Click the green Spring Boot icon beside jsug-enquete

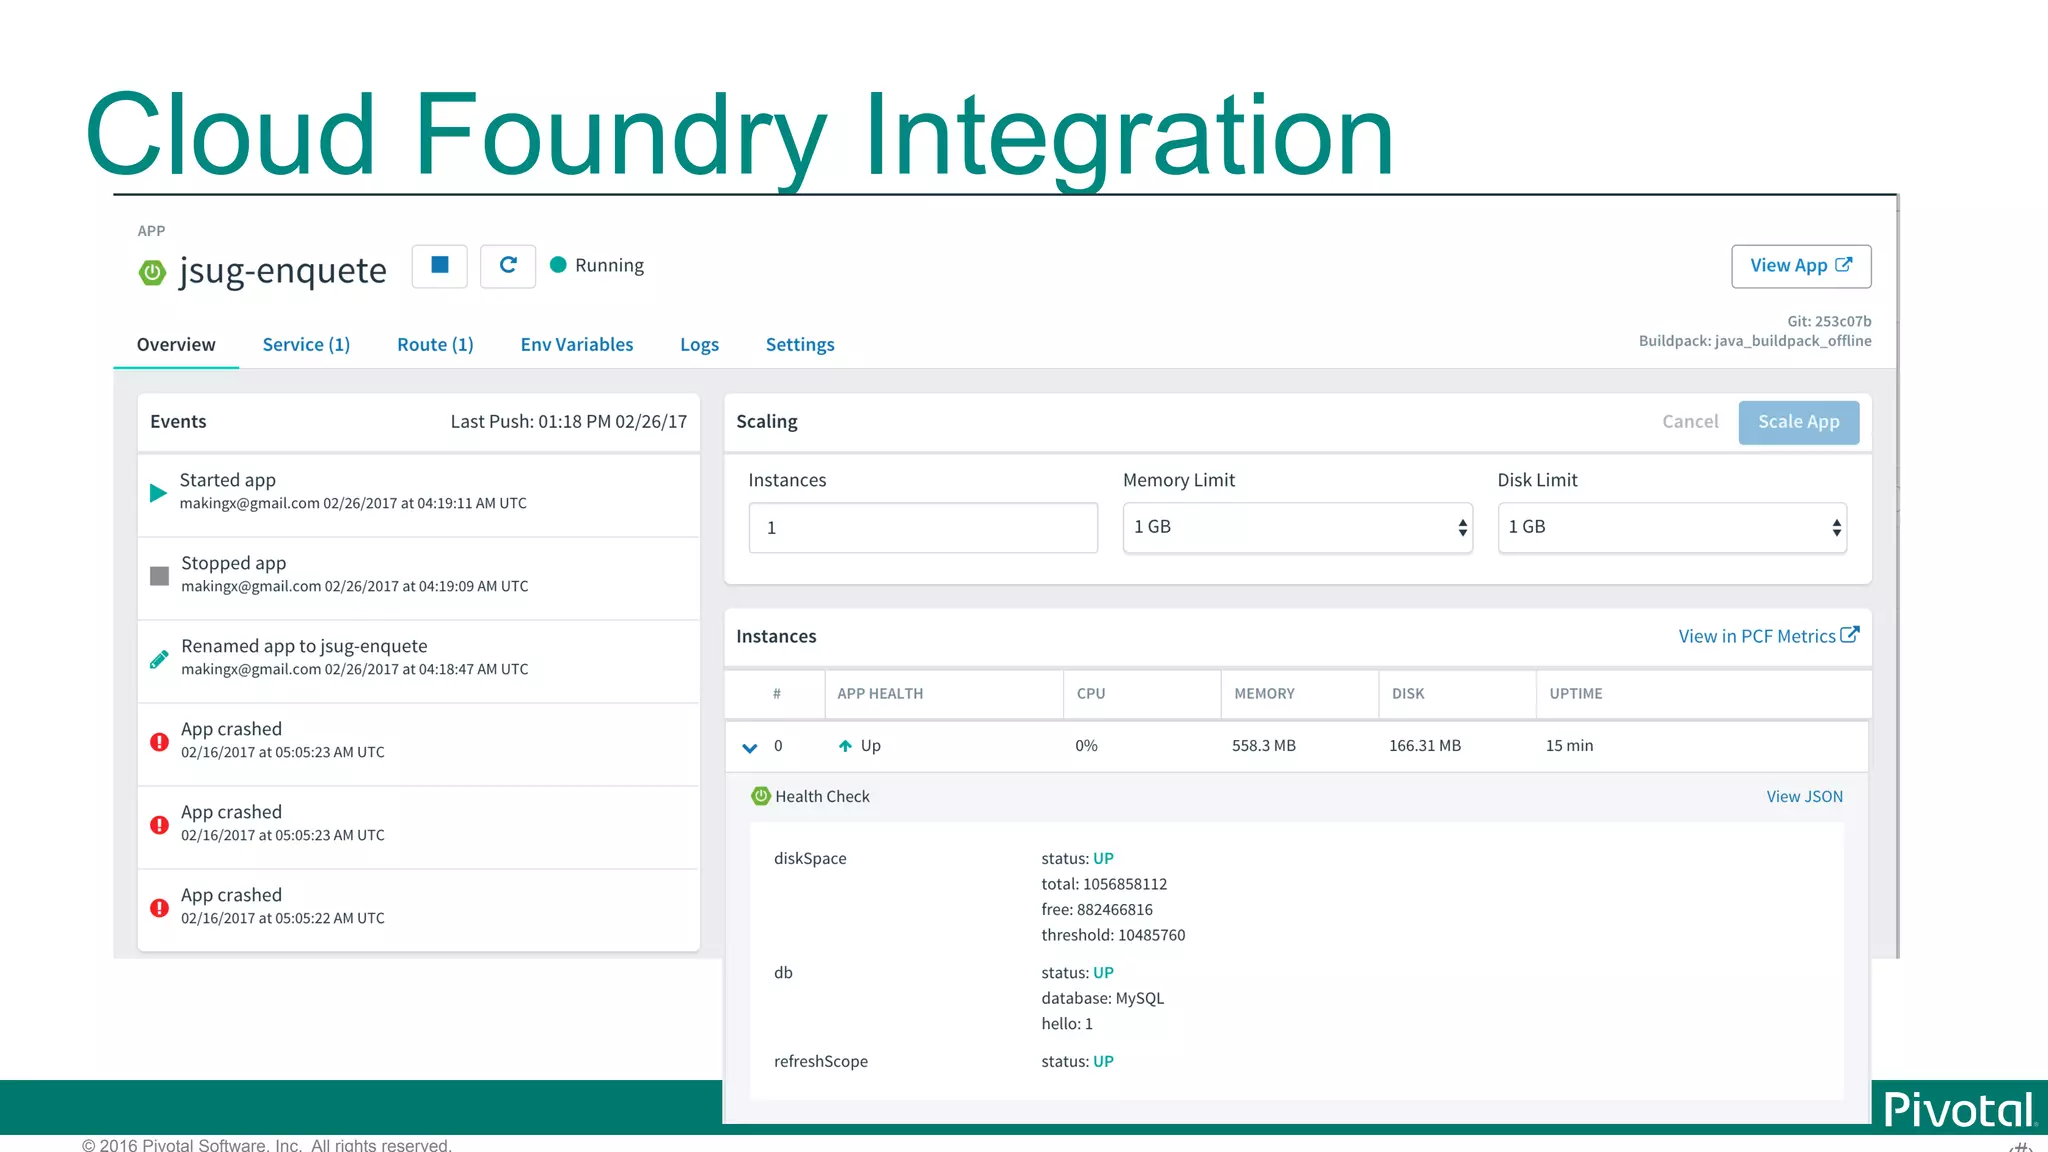point(152,272)
